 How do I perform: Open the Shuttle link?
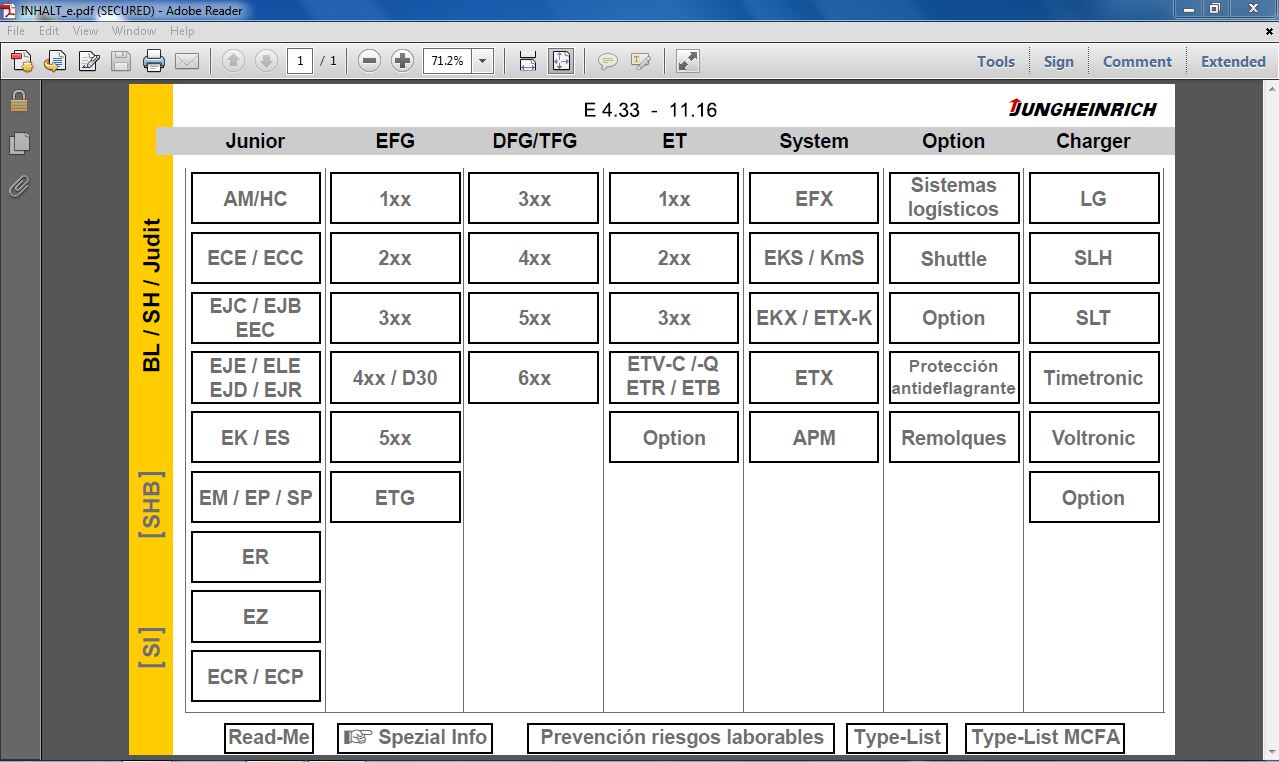tap(954, 258)
